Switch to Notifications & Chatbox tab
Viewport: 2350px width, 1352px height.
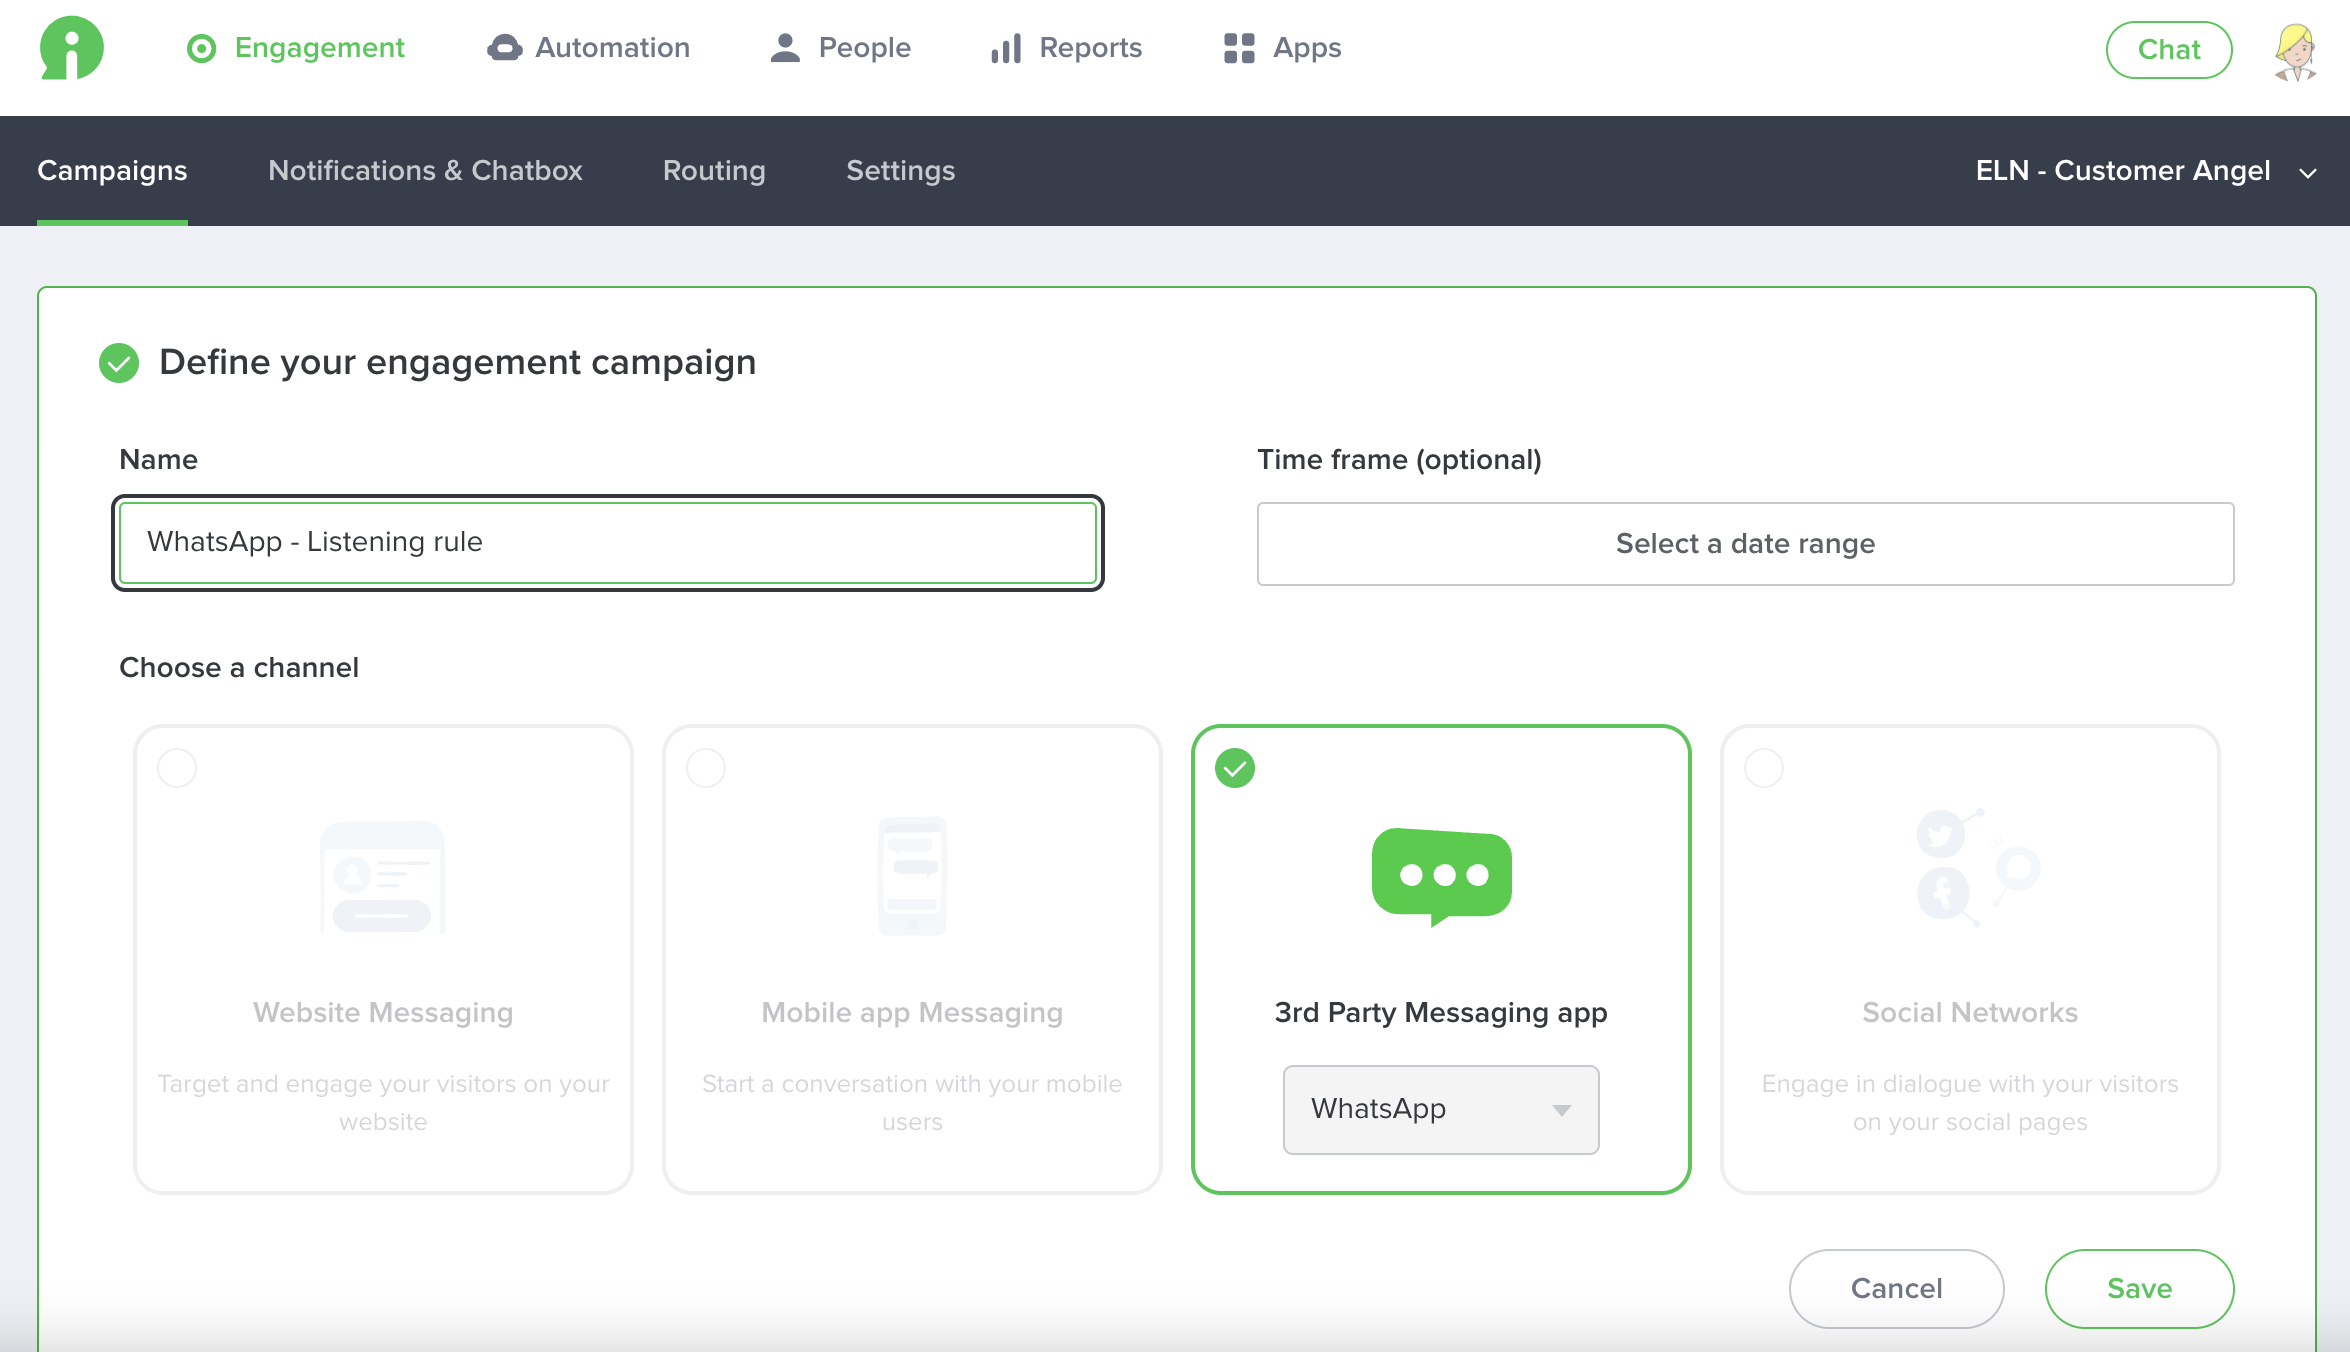(425, 171)
